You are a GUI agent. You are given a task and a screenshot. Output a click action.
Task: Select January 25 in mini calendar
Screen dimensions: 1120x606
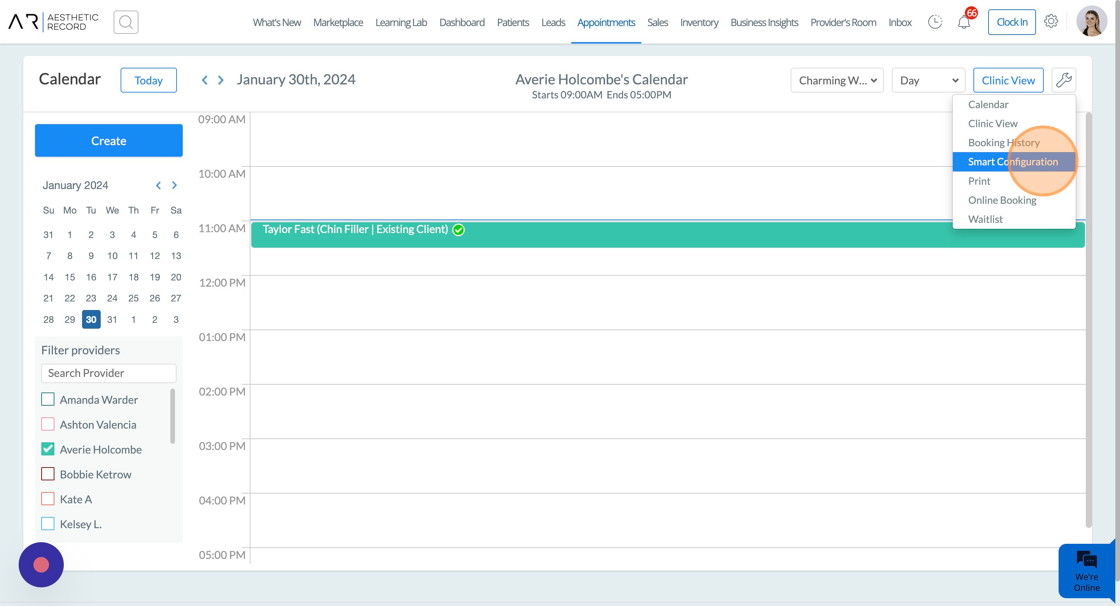[x=134, y=298]
